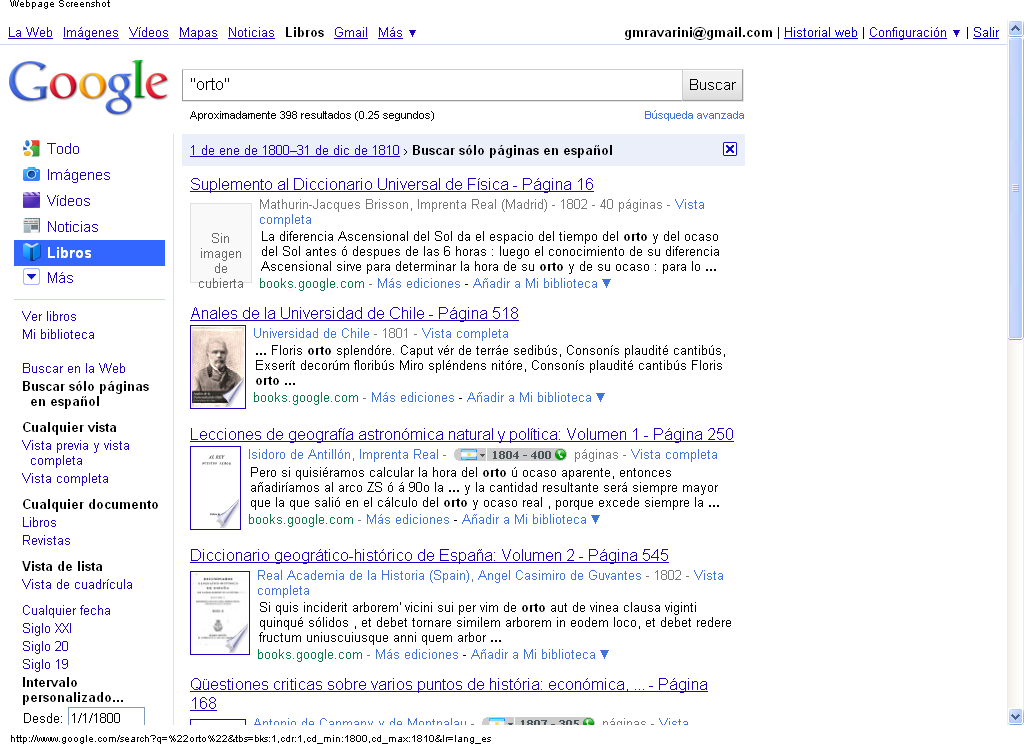Open Imágenes in the top navigation bar
This screenshot has width=1024, height=745.
[x=91, y=32]
